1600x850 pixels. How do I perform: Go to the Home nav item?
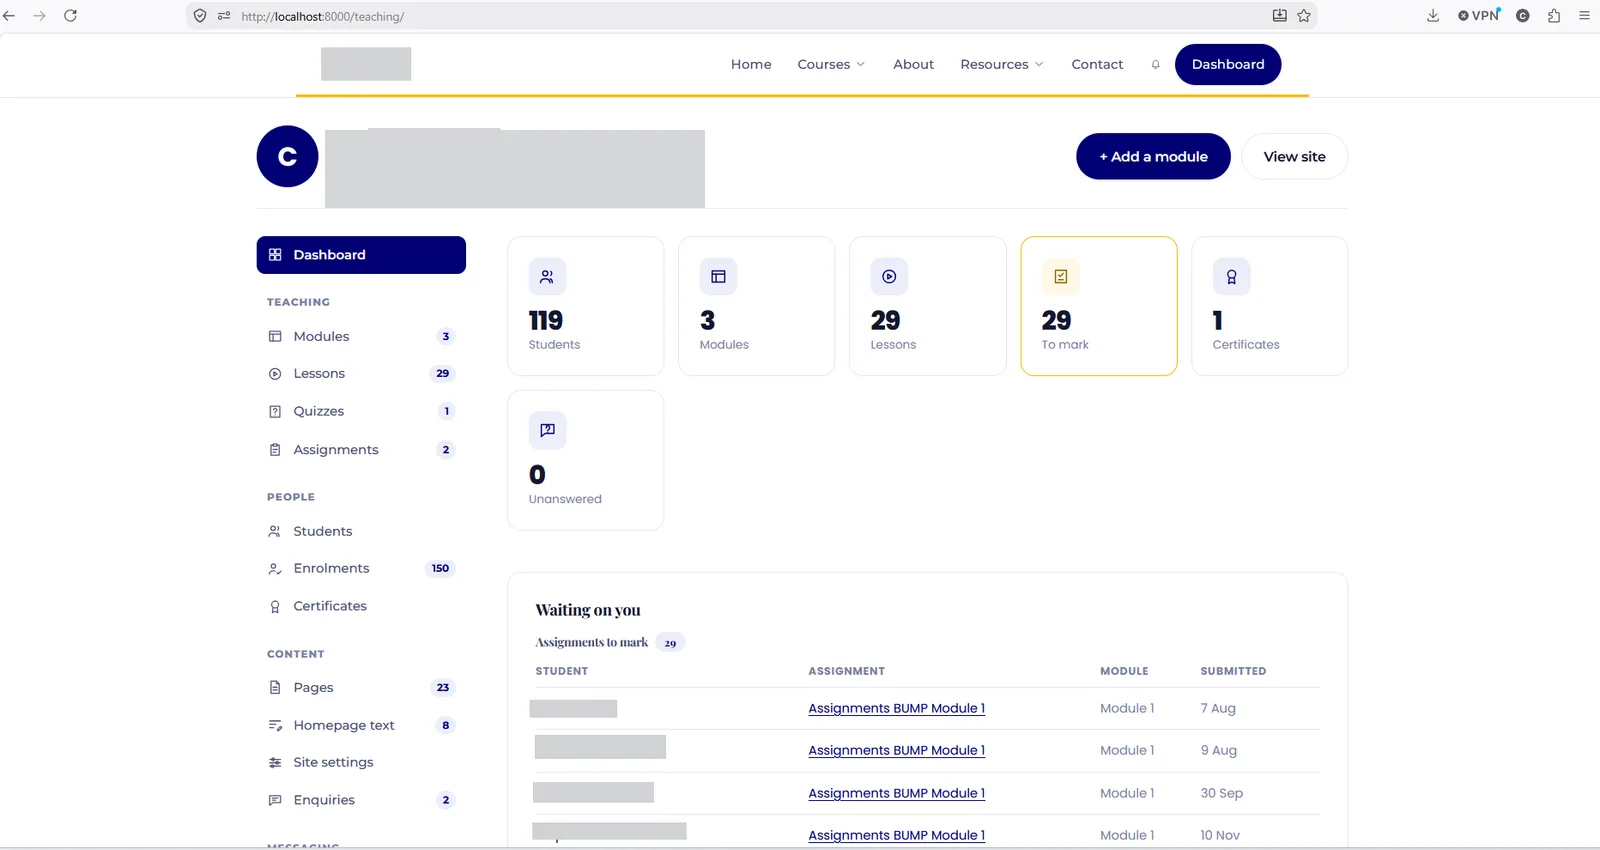[751, 64]
